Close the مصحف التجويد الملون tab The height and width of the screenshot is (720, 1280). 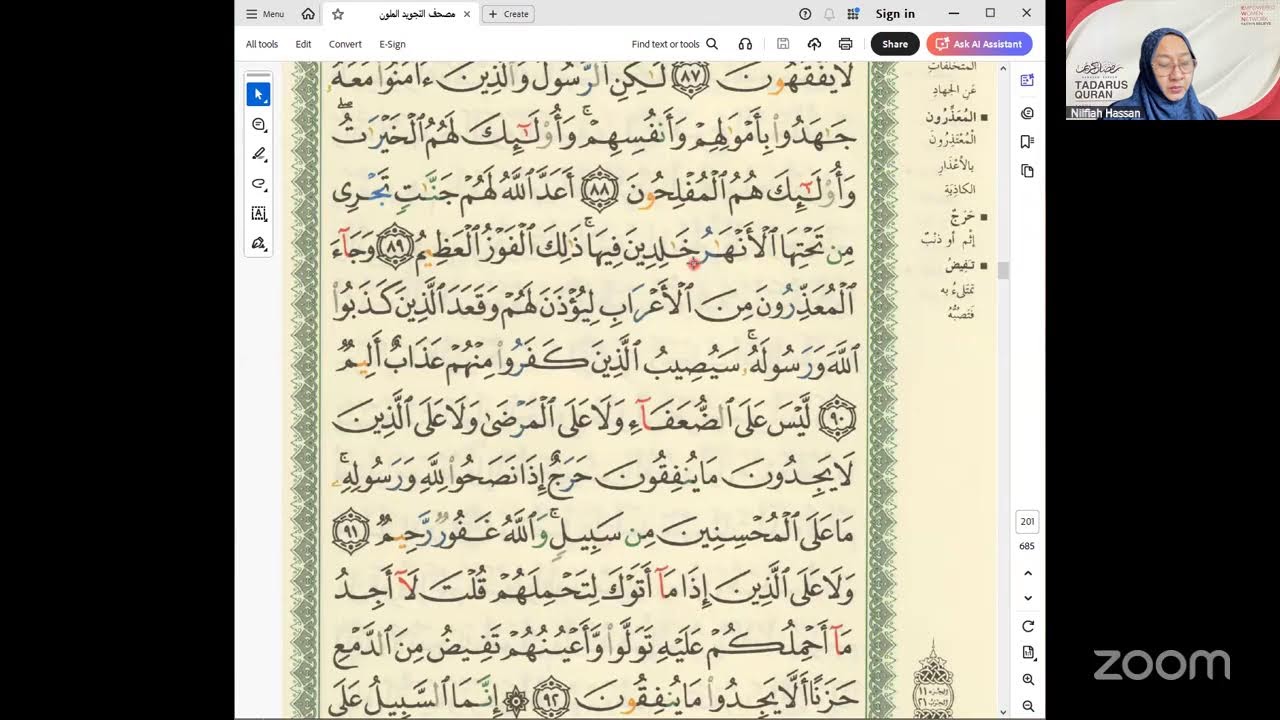(x=467, y=14)
